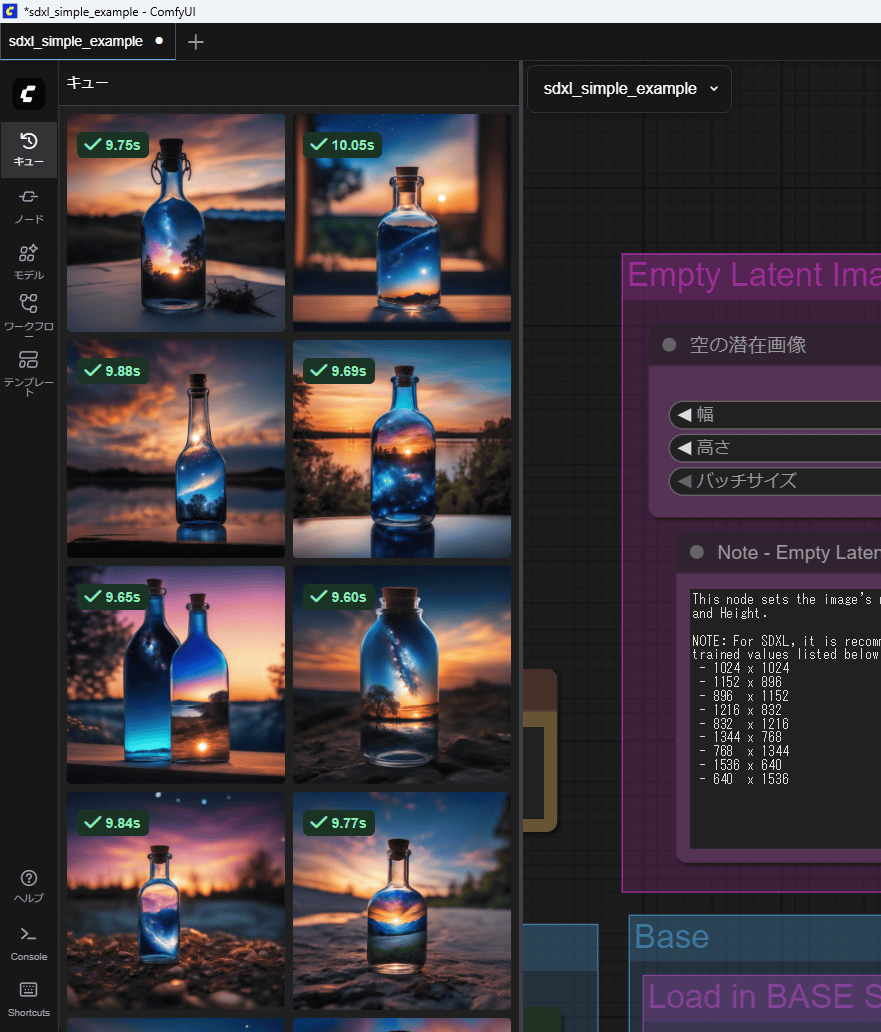The image size is (881, 1032).
Task: Click the ComfyUI logo icon in sidebar
Action: (28, 94)
